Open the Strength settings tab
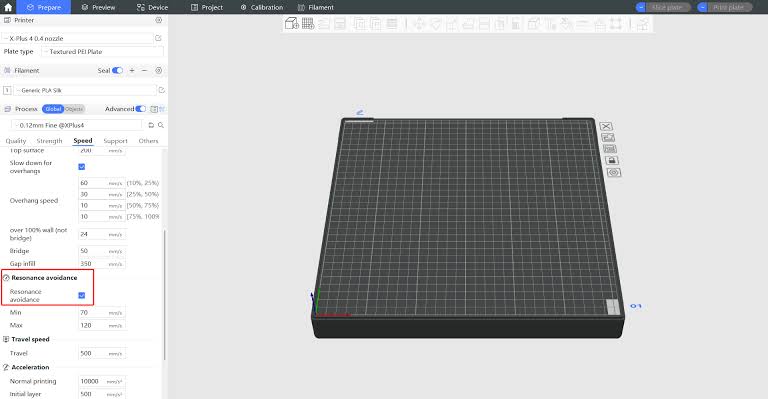This screenshot has height=399, width=768. tap(49, 141)
